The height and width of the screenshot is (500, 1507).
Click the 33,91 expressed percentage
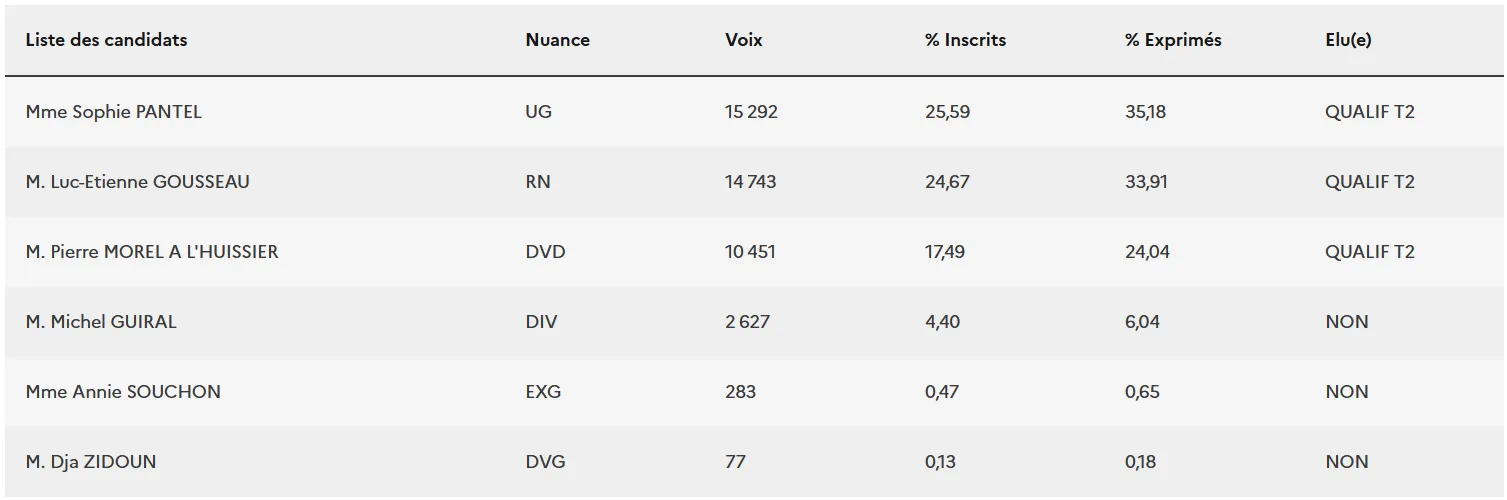pyautogui.click(x=1146, y=182)
